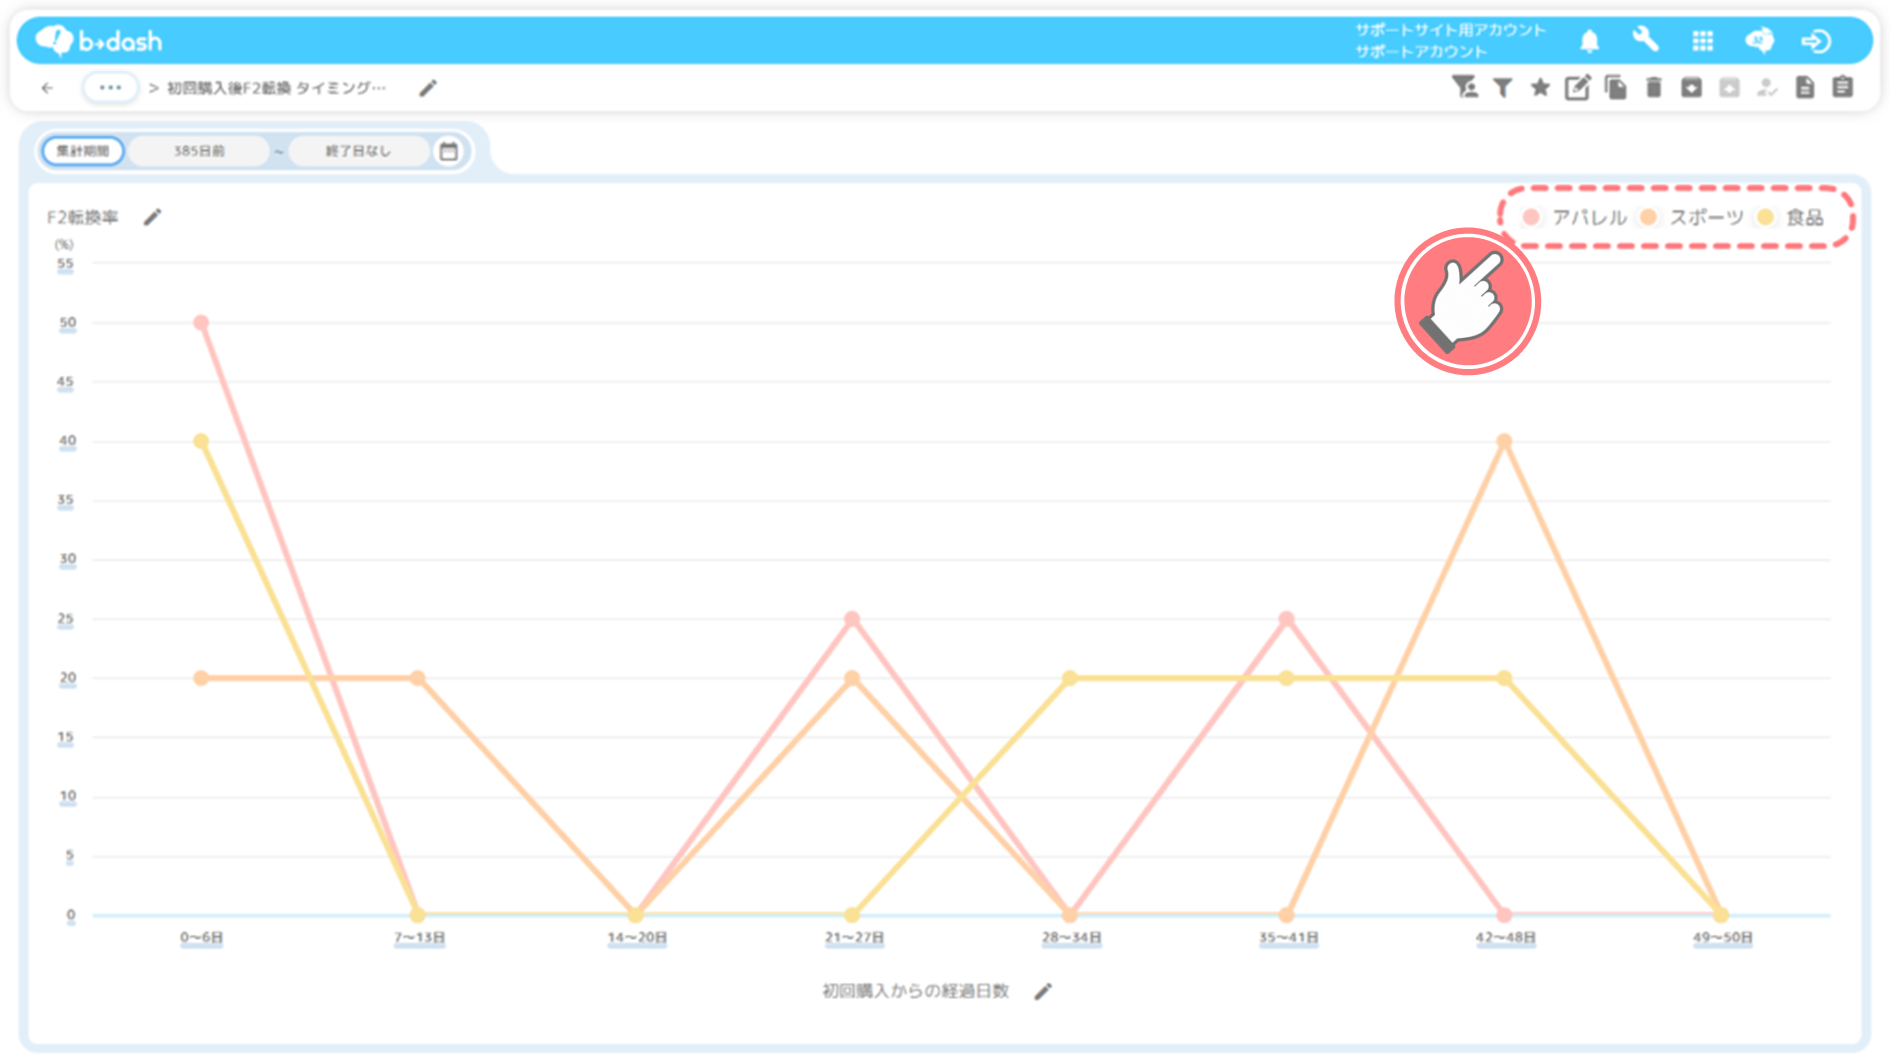Click the plain filter funnel icon
1890x1063 pixels.
point(1502,88)
